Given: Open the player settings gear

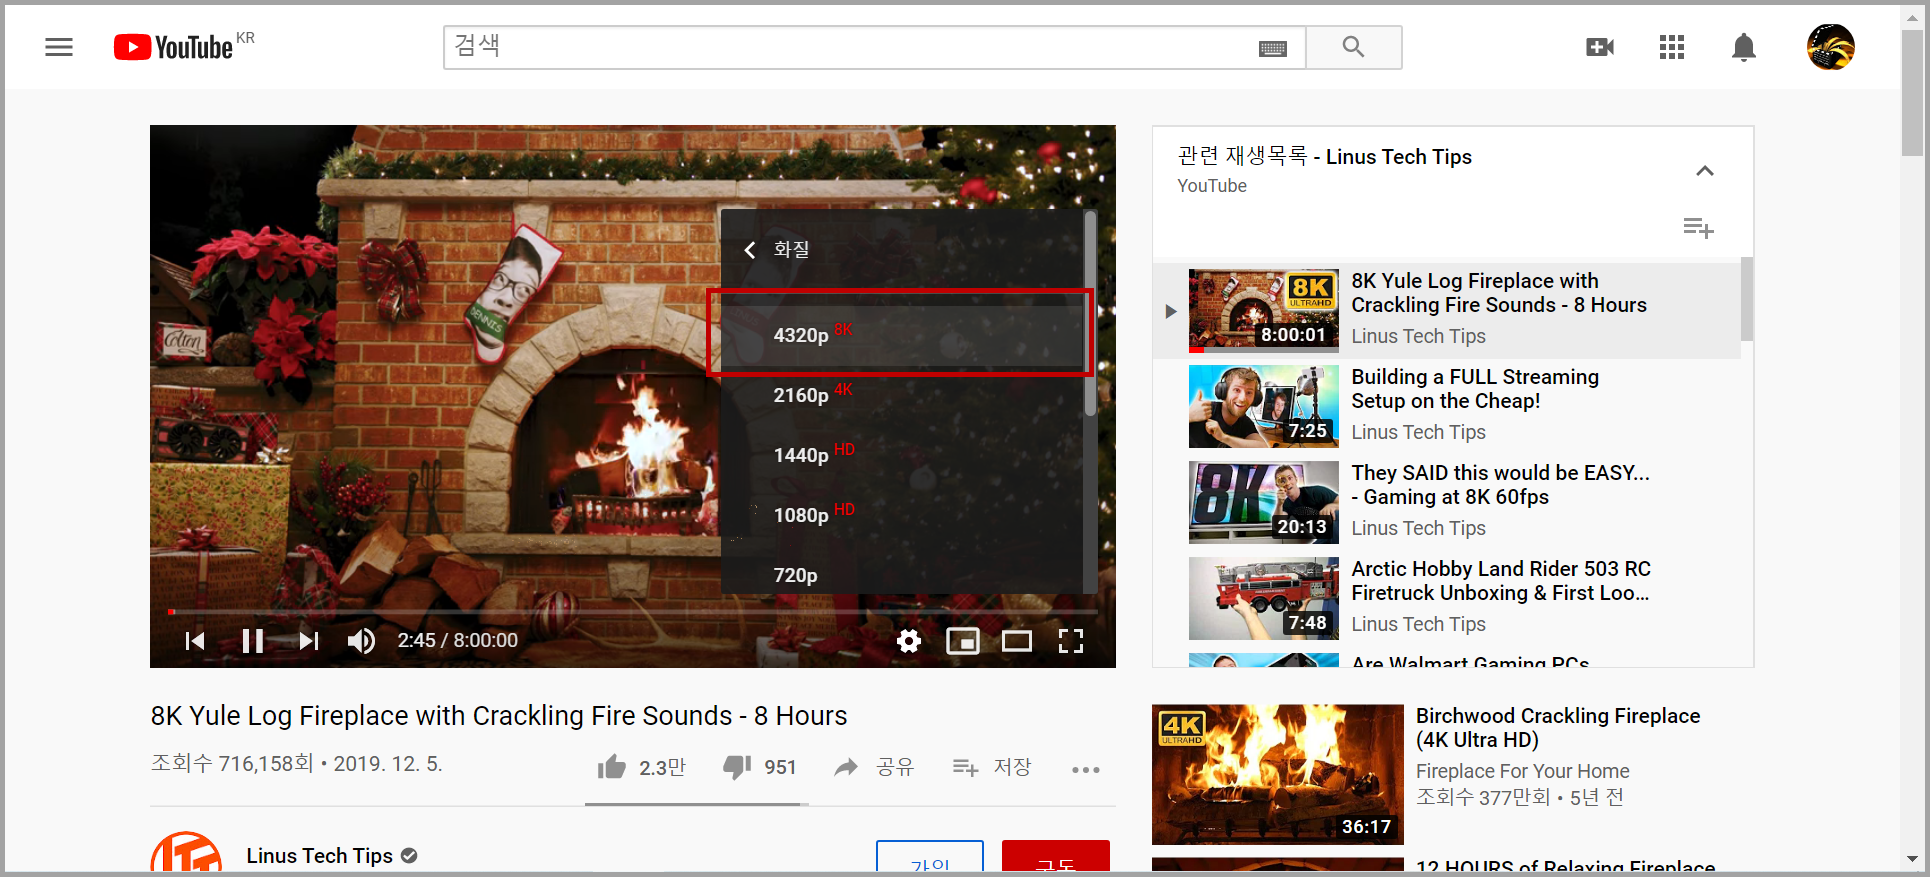Looking at the screenshot, I should [x=909, y=641].
